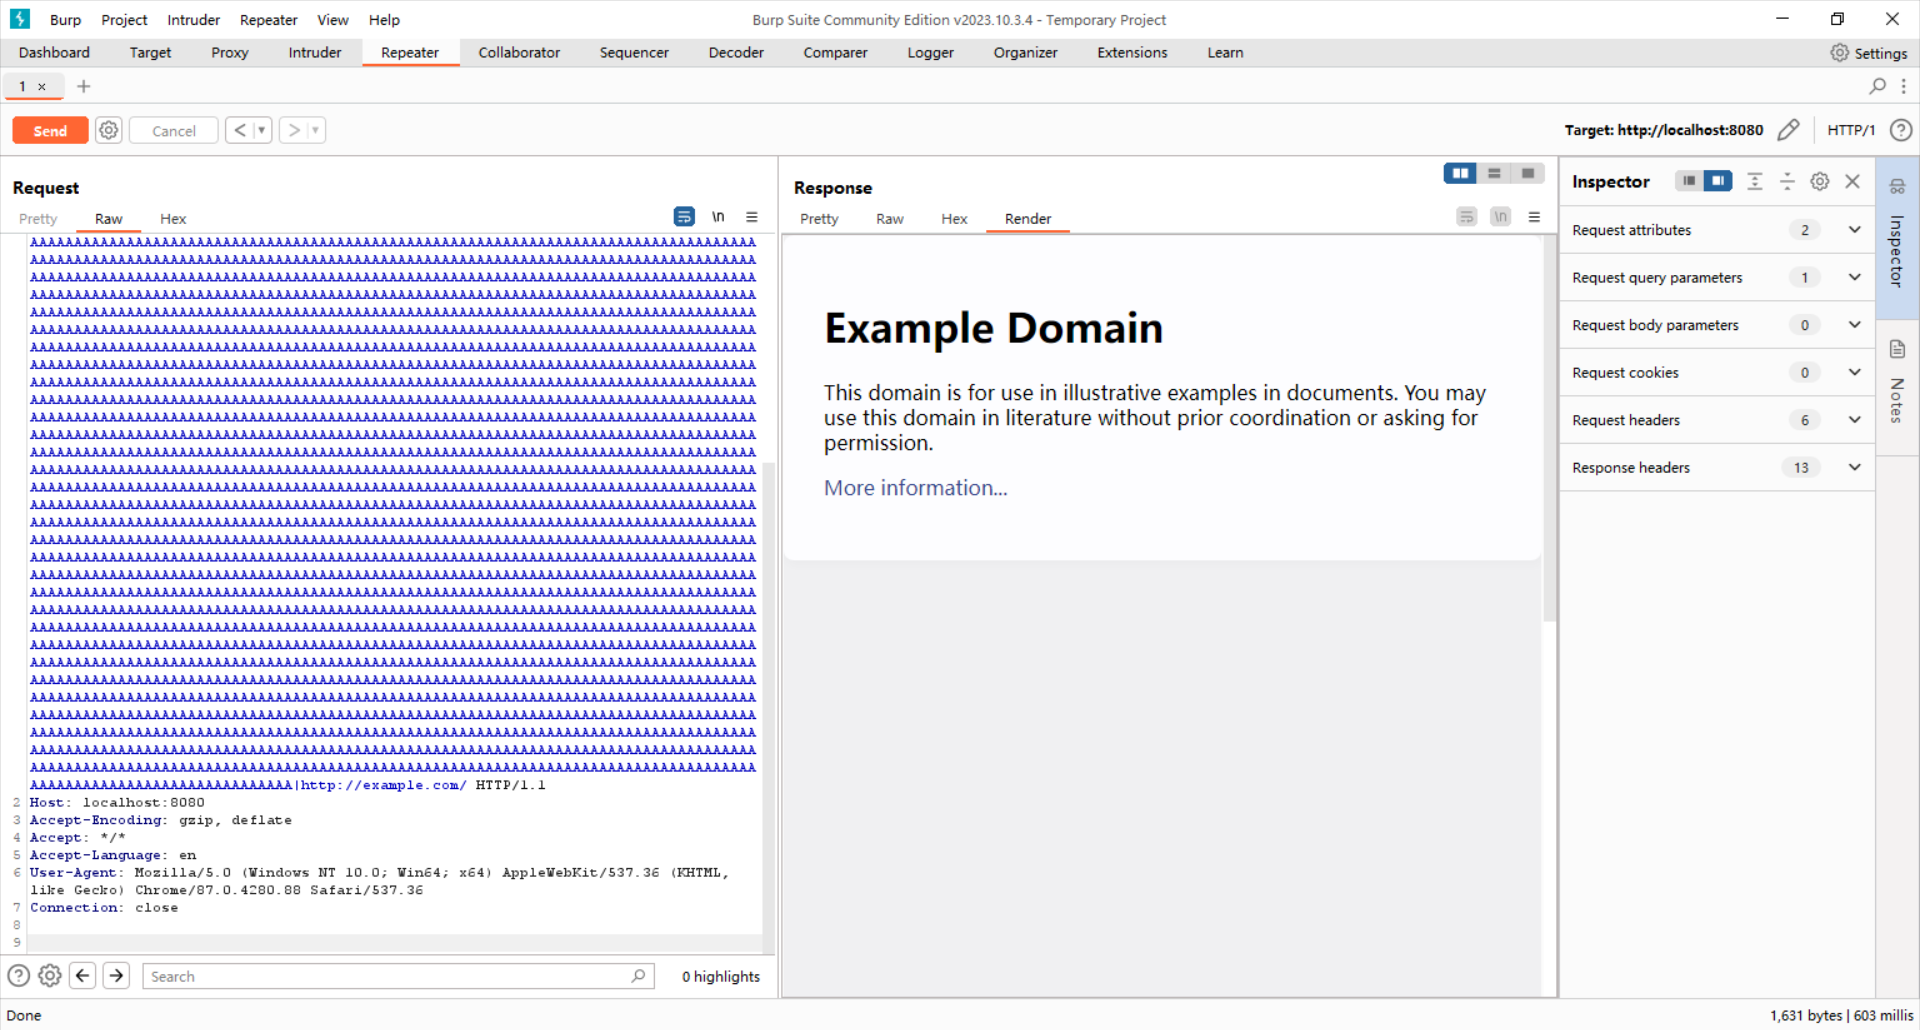This screenshot has width=1920, height=1030.
Task: Click in the search field
Action: (390, 976)
